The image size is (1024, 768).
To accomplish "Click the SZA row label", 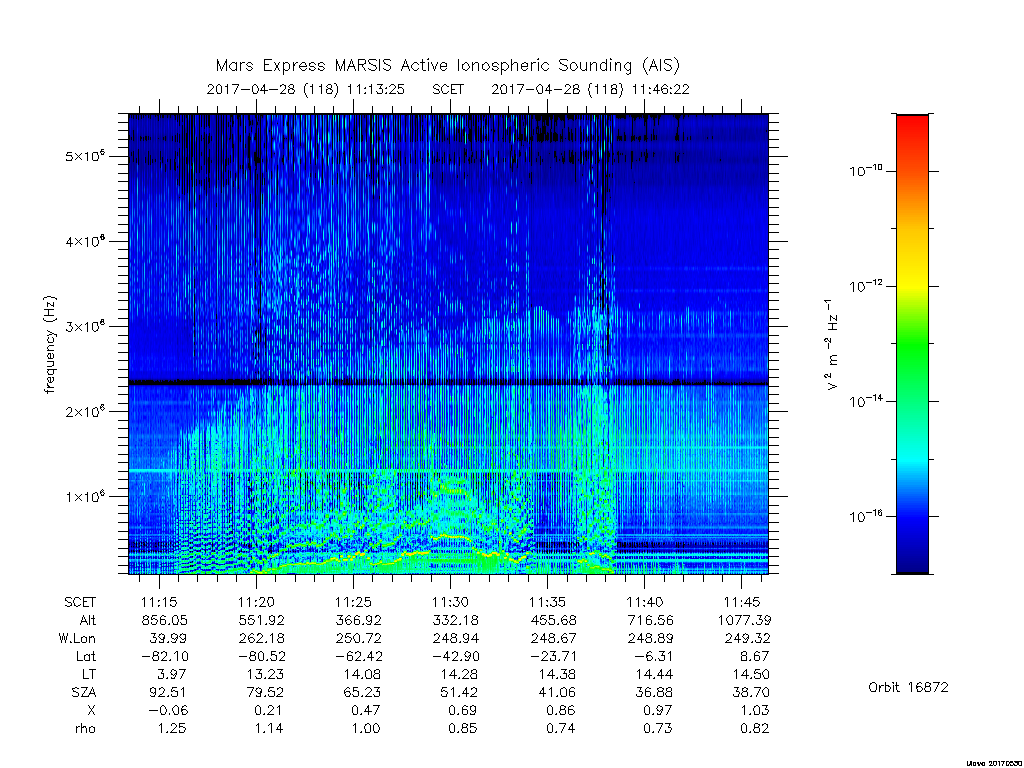I will [84, 692].
